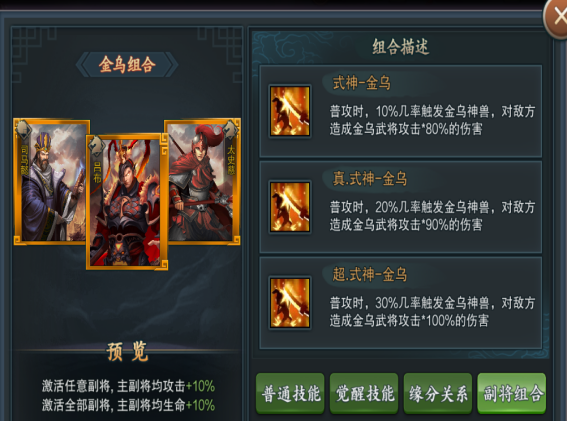Click the 真.式神-金乌 skill icon
Screen dimensions: 567x421
pos(290,207)
